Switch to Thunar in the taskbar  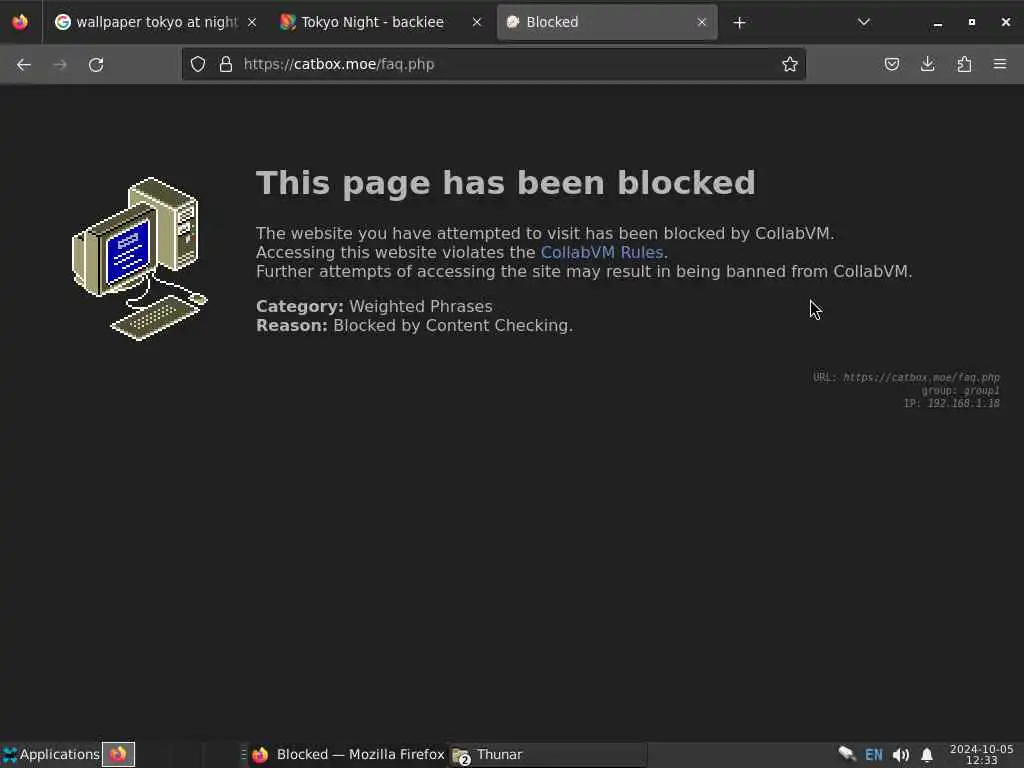(x=549, y=754)
